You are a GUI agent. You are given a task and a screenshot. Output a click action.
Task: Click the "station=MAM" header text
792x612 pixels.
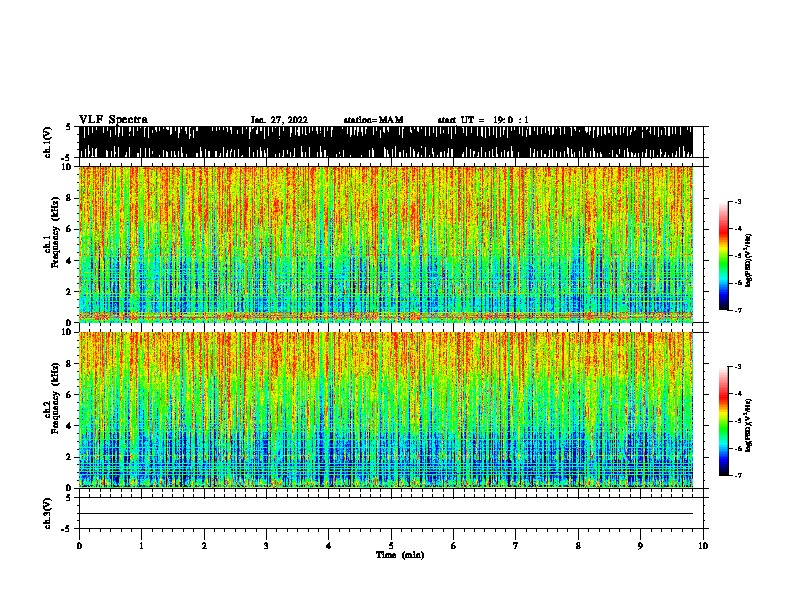click(x=373, y=120)
